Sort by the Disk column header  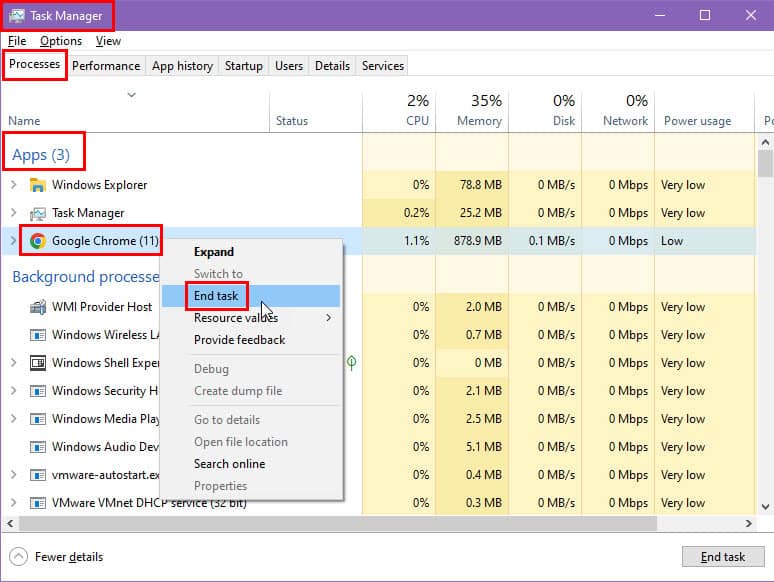tap(545, 111)
